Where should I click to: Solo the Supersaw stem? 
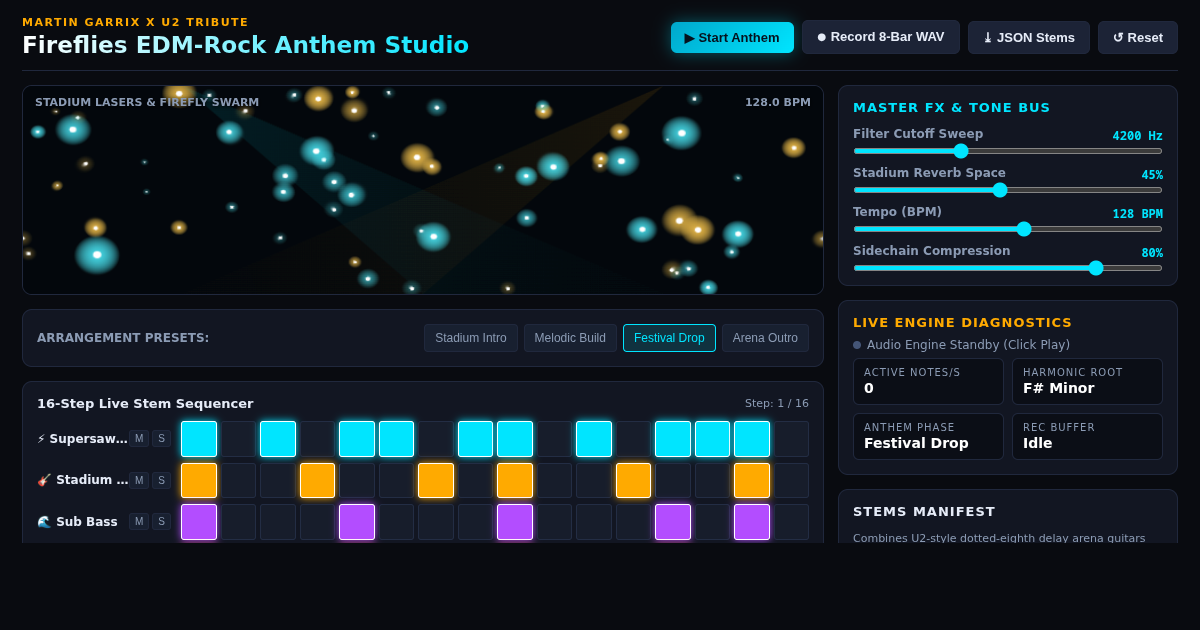pyautogui.click(x=161, y=439)
